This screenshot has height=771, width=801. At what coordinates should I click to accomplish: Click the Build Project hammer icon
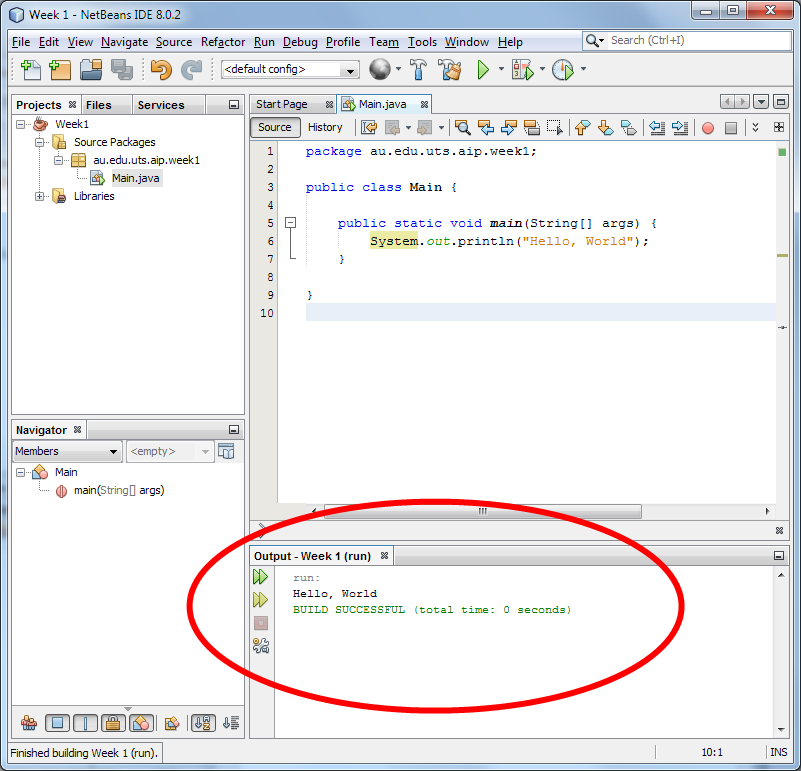pos(419,70)
